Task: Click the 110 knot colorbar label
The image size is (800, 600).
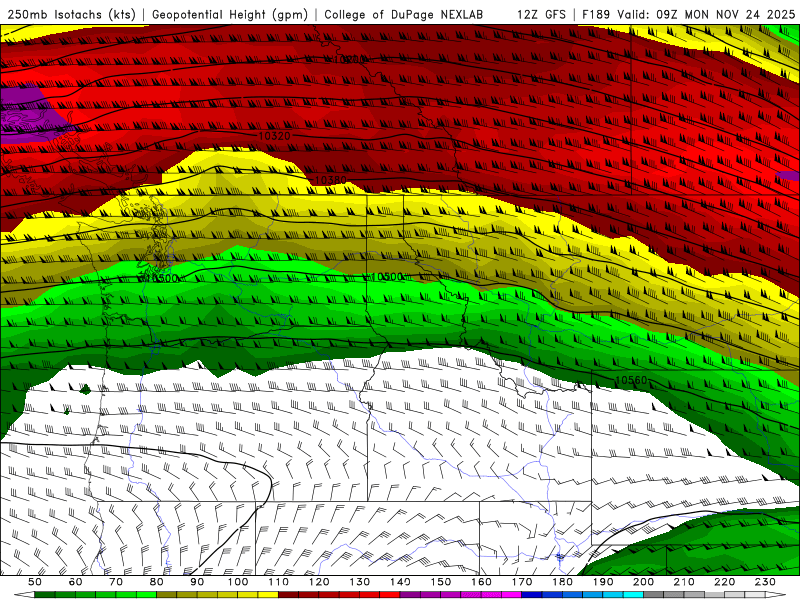Action: coord(279,582)
